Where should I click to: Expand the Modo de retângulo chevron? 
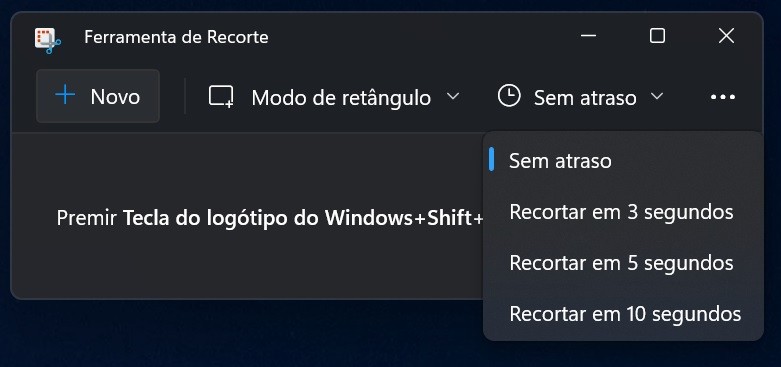coord(453,96)
